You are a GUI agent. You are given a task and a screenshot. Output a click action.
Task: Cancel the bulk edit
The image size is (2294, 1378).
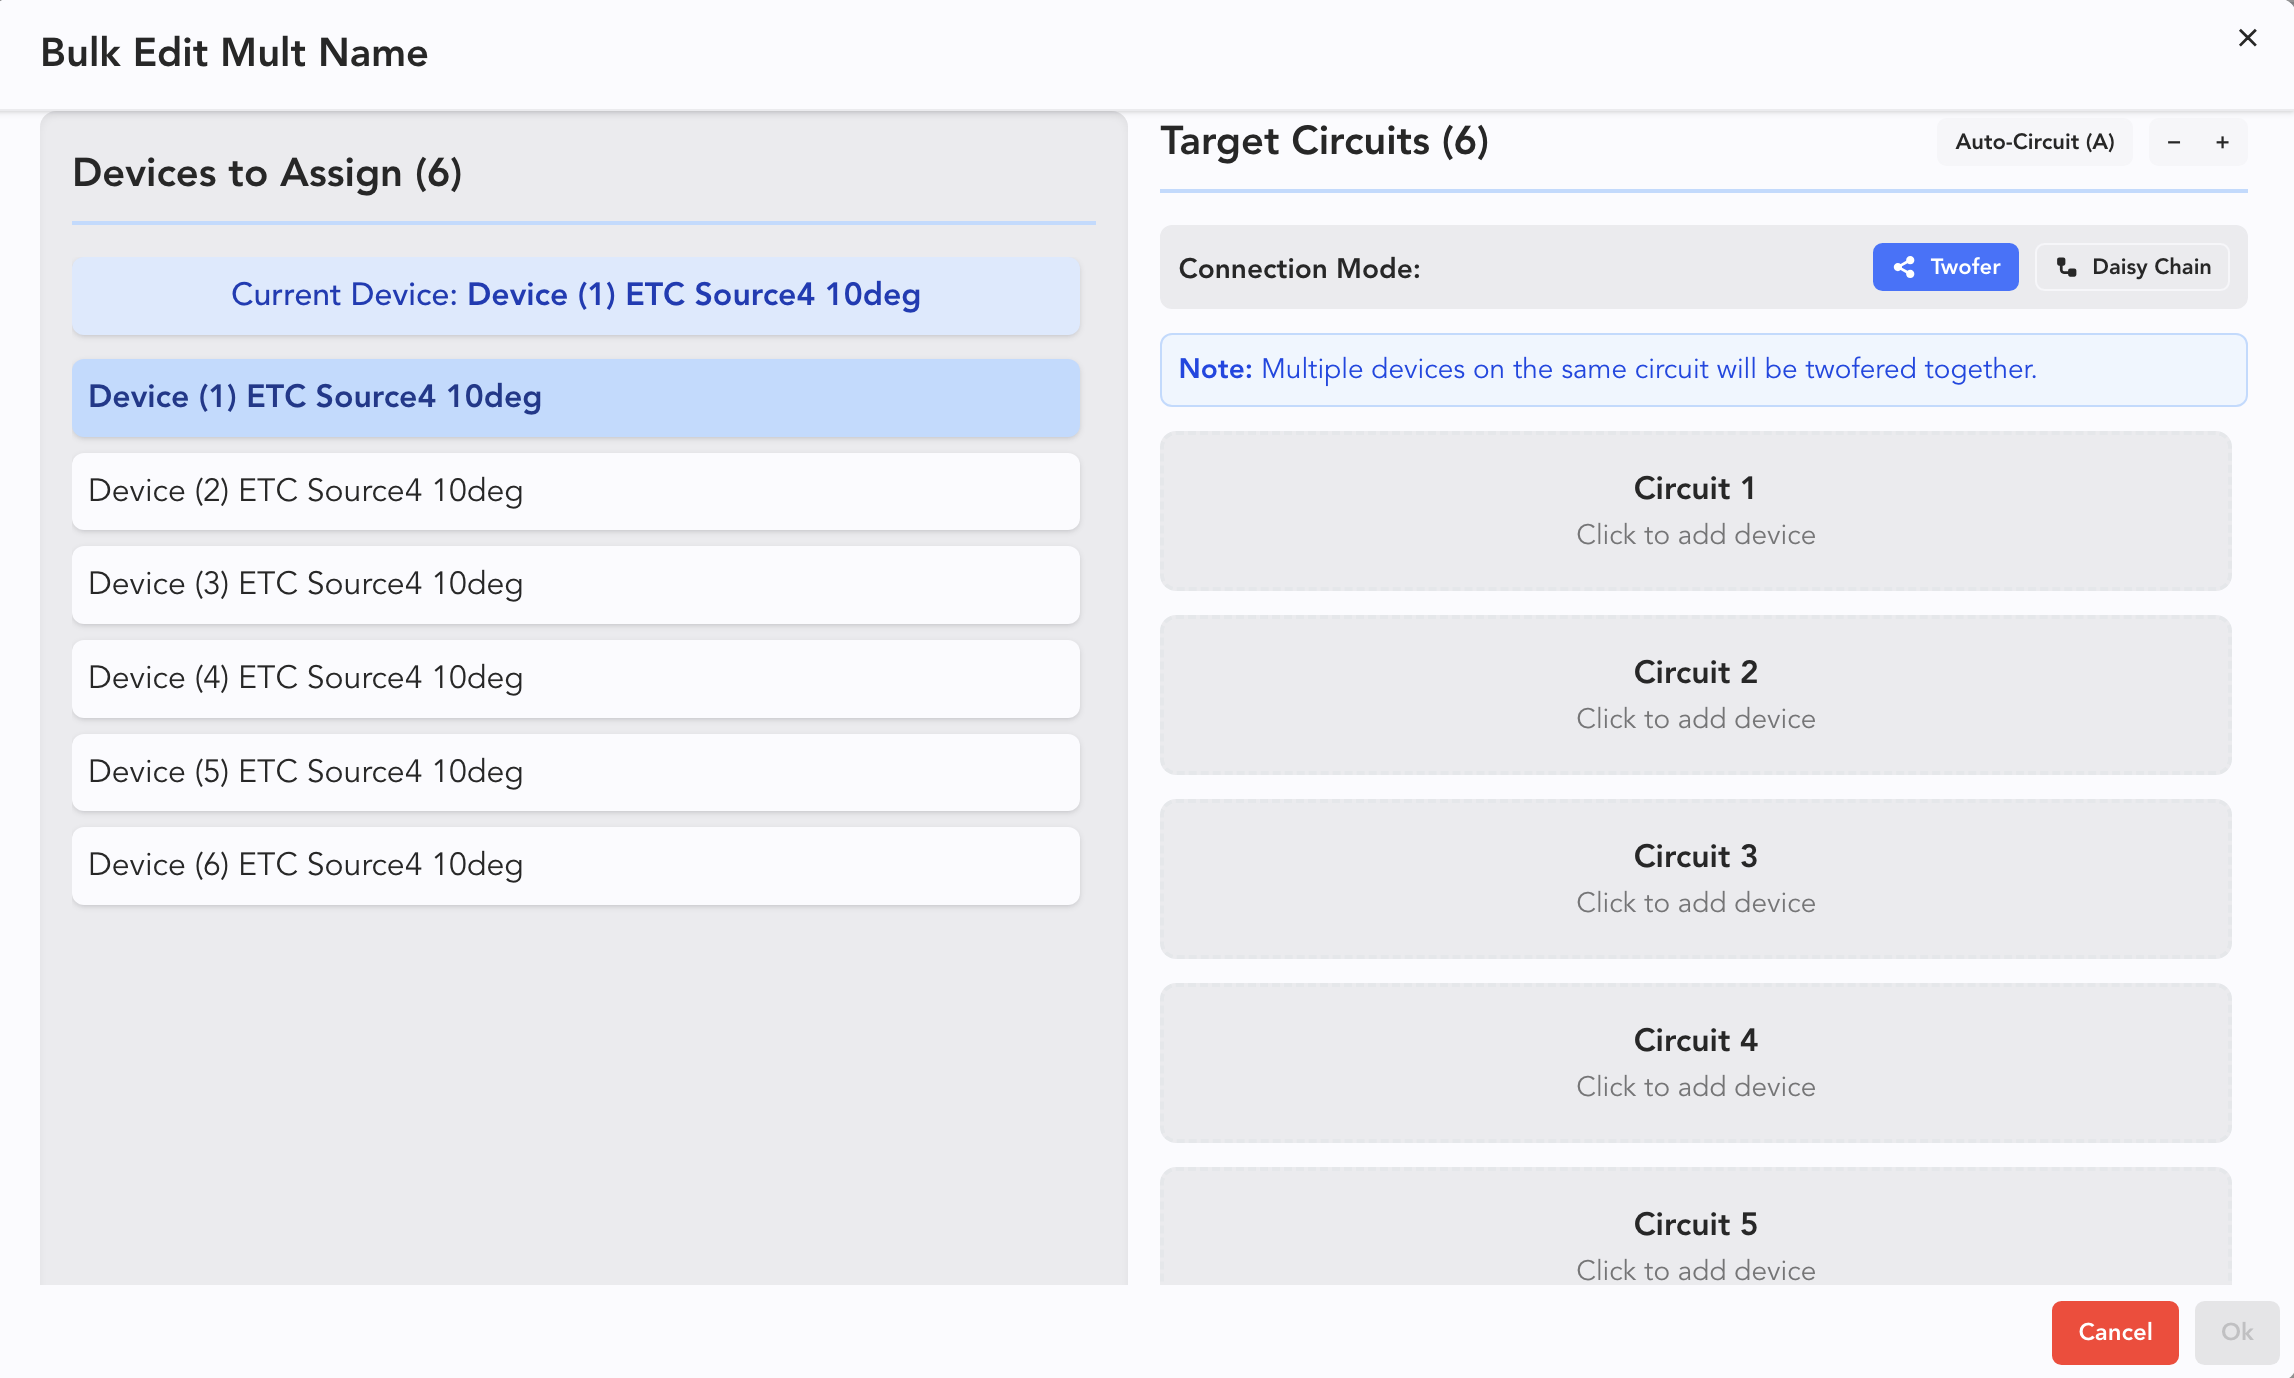(x=2114, y=1332)
